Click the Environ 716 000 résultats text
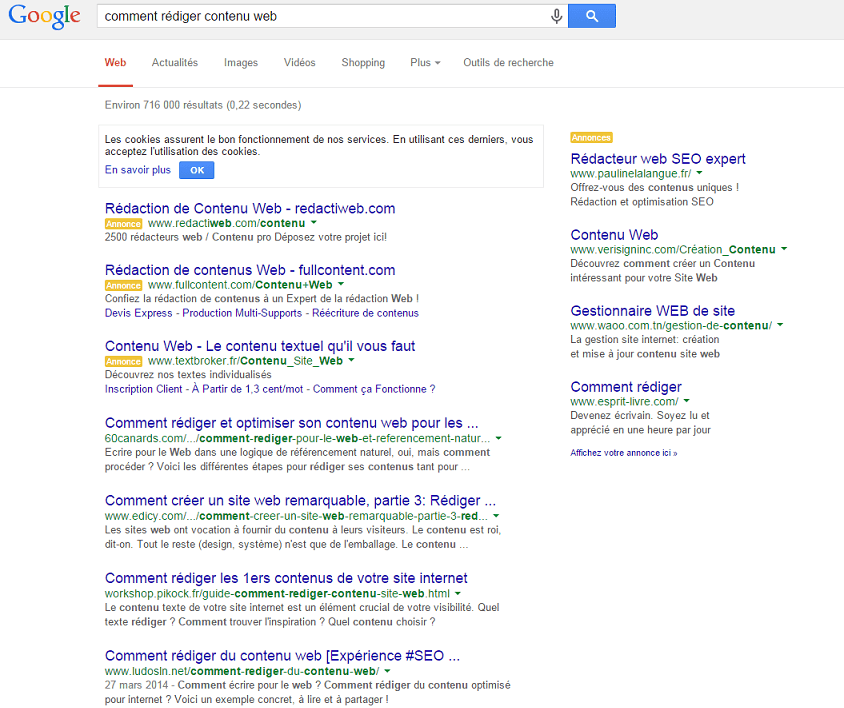Screen dimensions: 844x708 click(x=203, y=105)
